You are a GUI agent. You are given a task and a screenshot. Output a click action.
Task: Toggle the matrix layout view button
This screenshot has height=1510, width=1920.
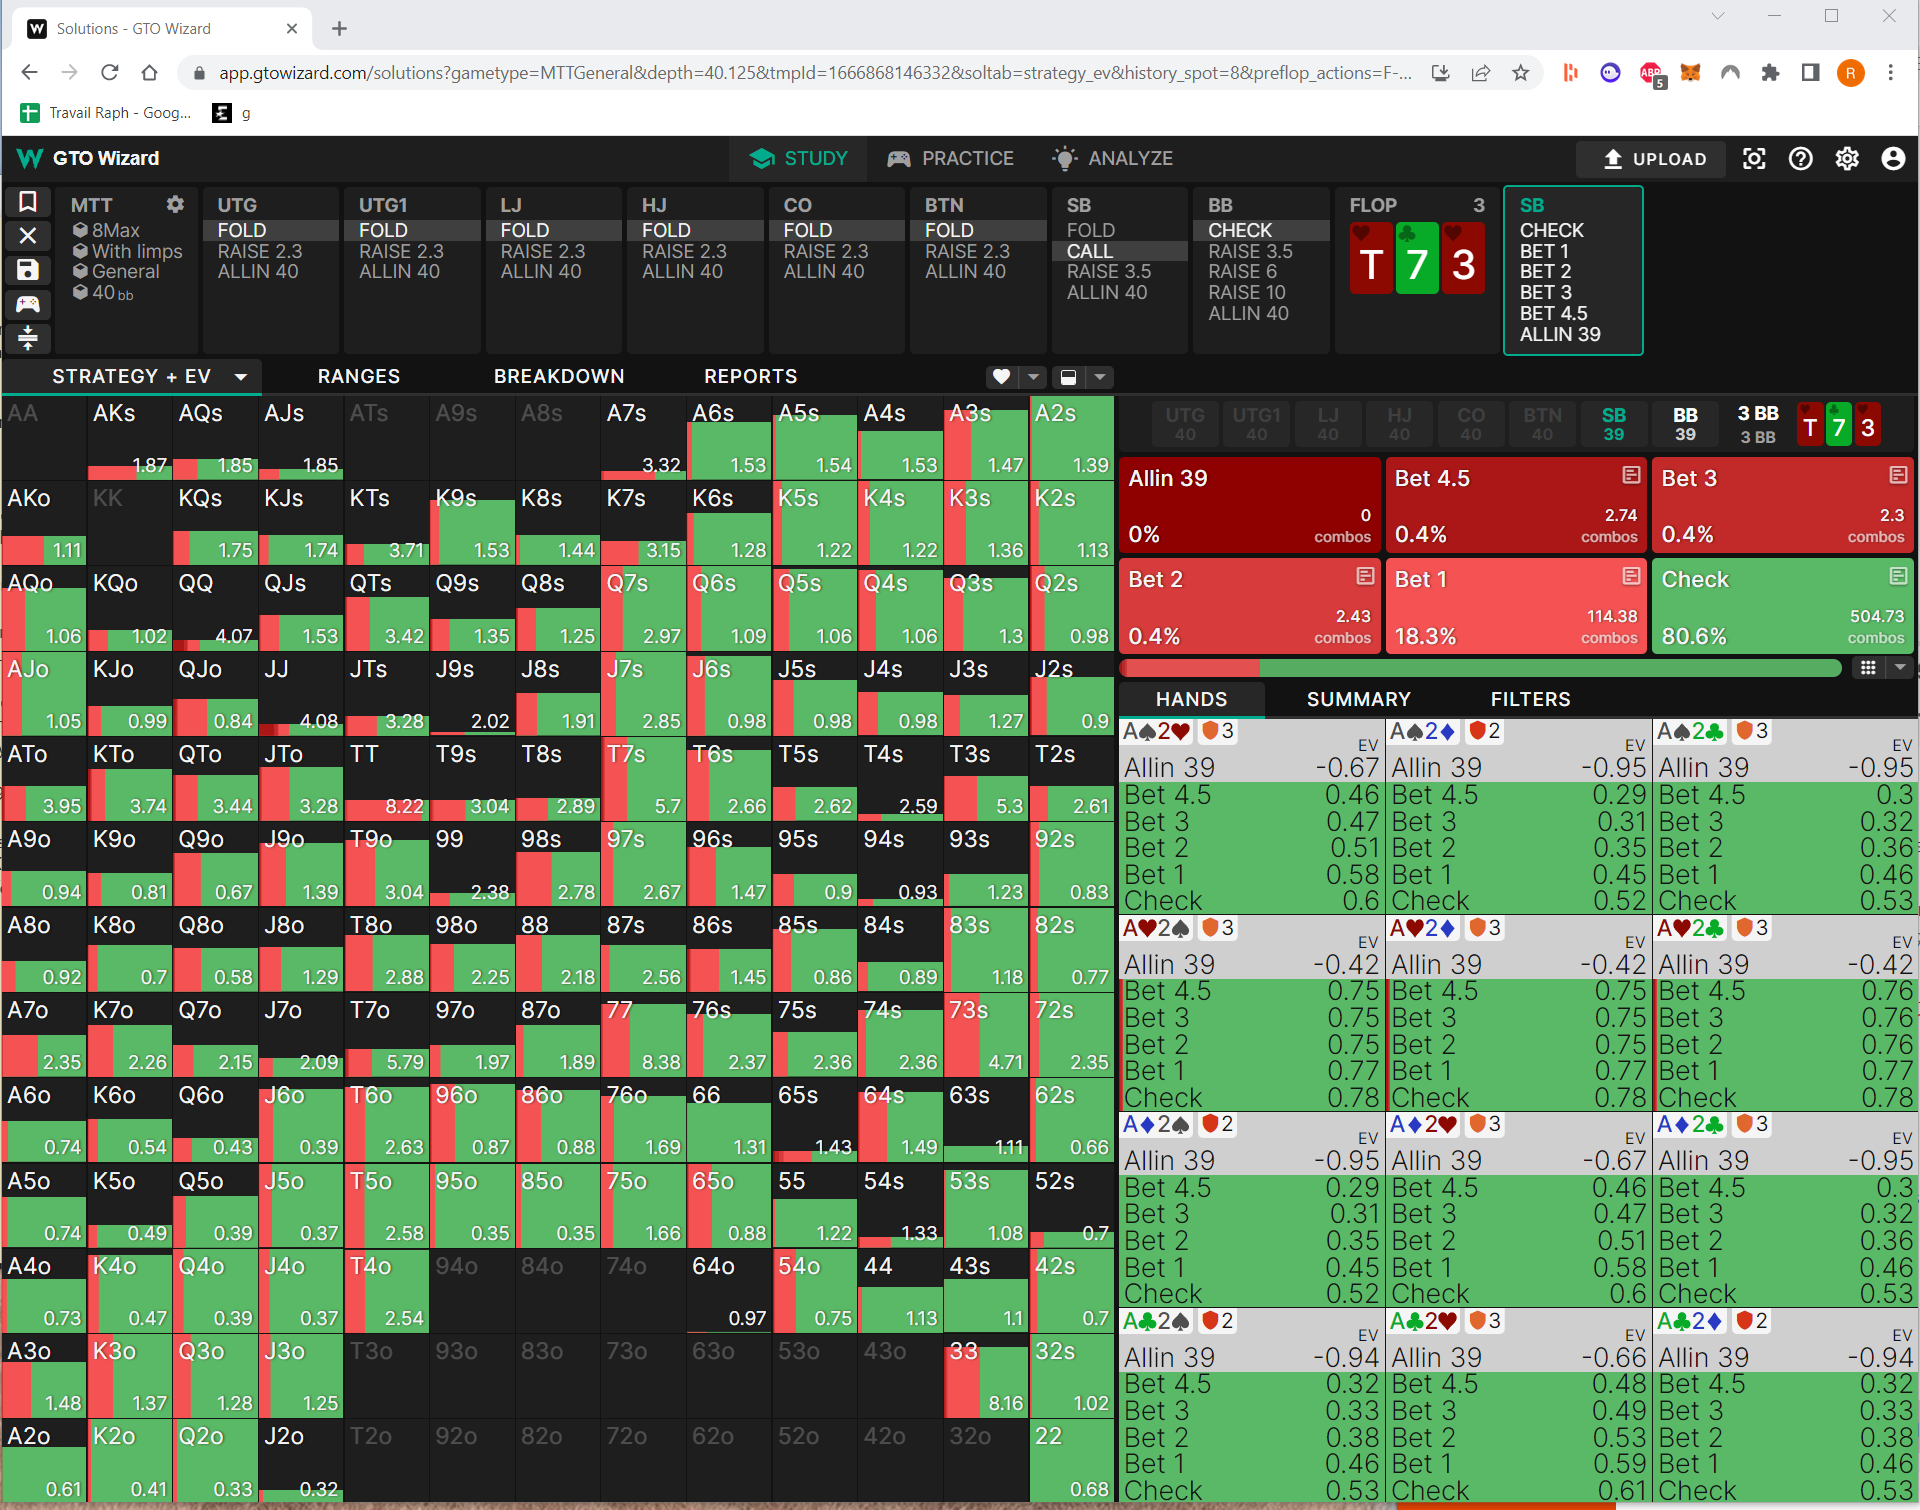1068,377
